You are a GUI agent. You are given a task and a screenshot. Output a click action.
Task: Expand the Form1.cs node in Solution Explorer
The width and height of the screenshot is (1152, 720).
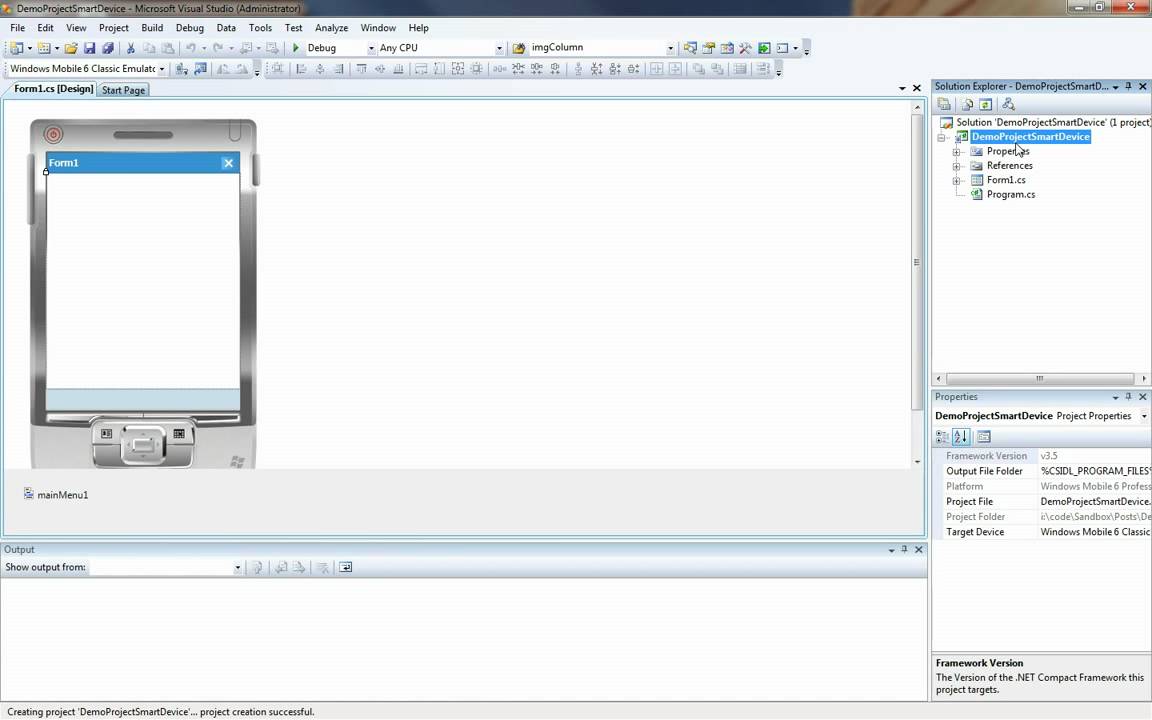956,181
